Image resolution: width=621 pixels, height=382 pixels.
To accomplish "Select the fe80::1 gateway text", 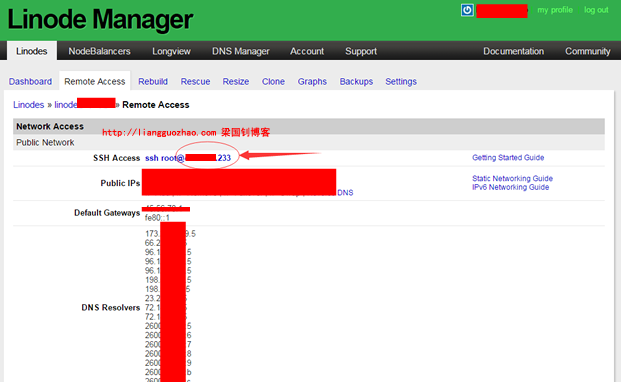I will coord(157,218).
